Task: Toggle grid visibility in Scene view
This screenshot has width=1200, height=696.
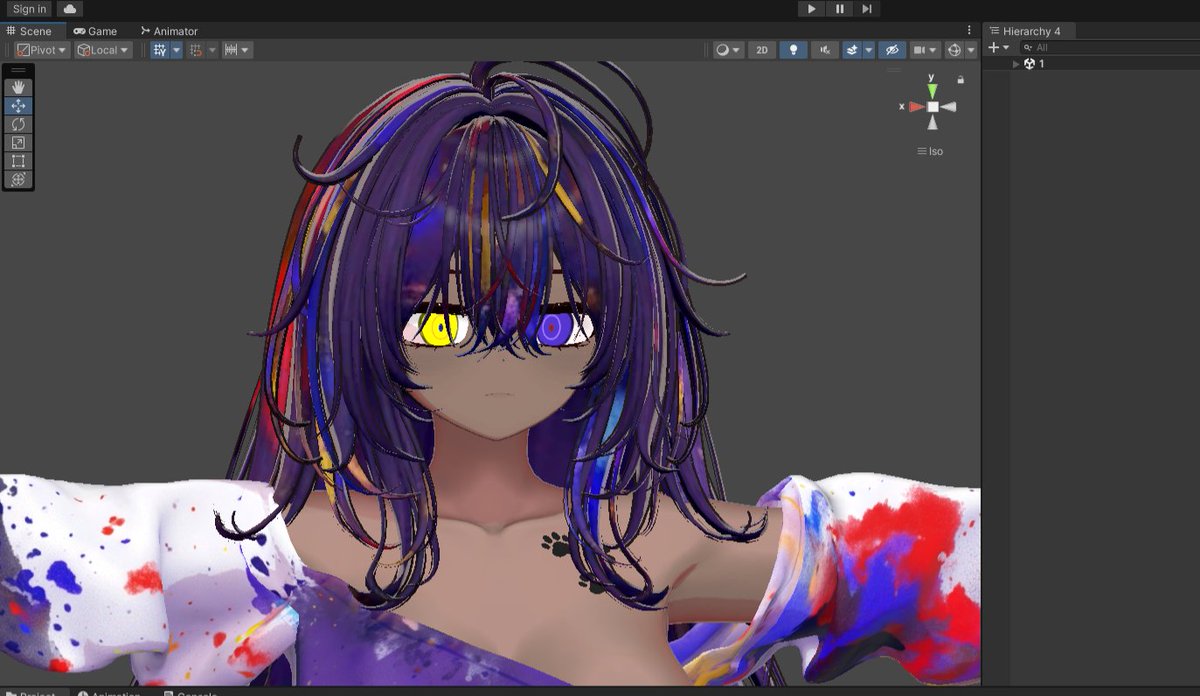Action: tap(160, 50)
